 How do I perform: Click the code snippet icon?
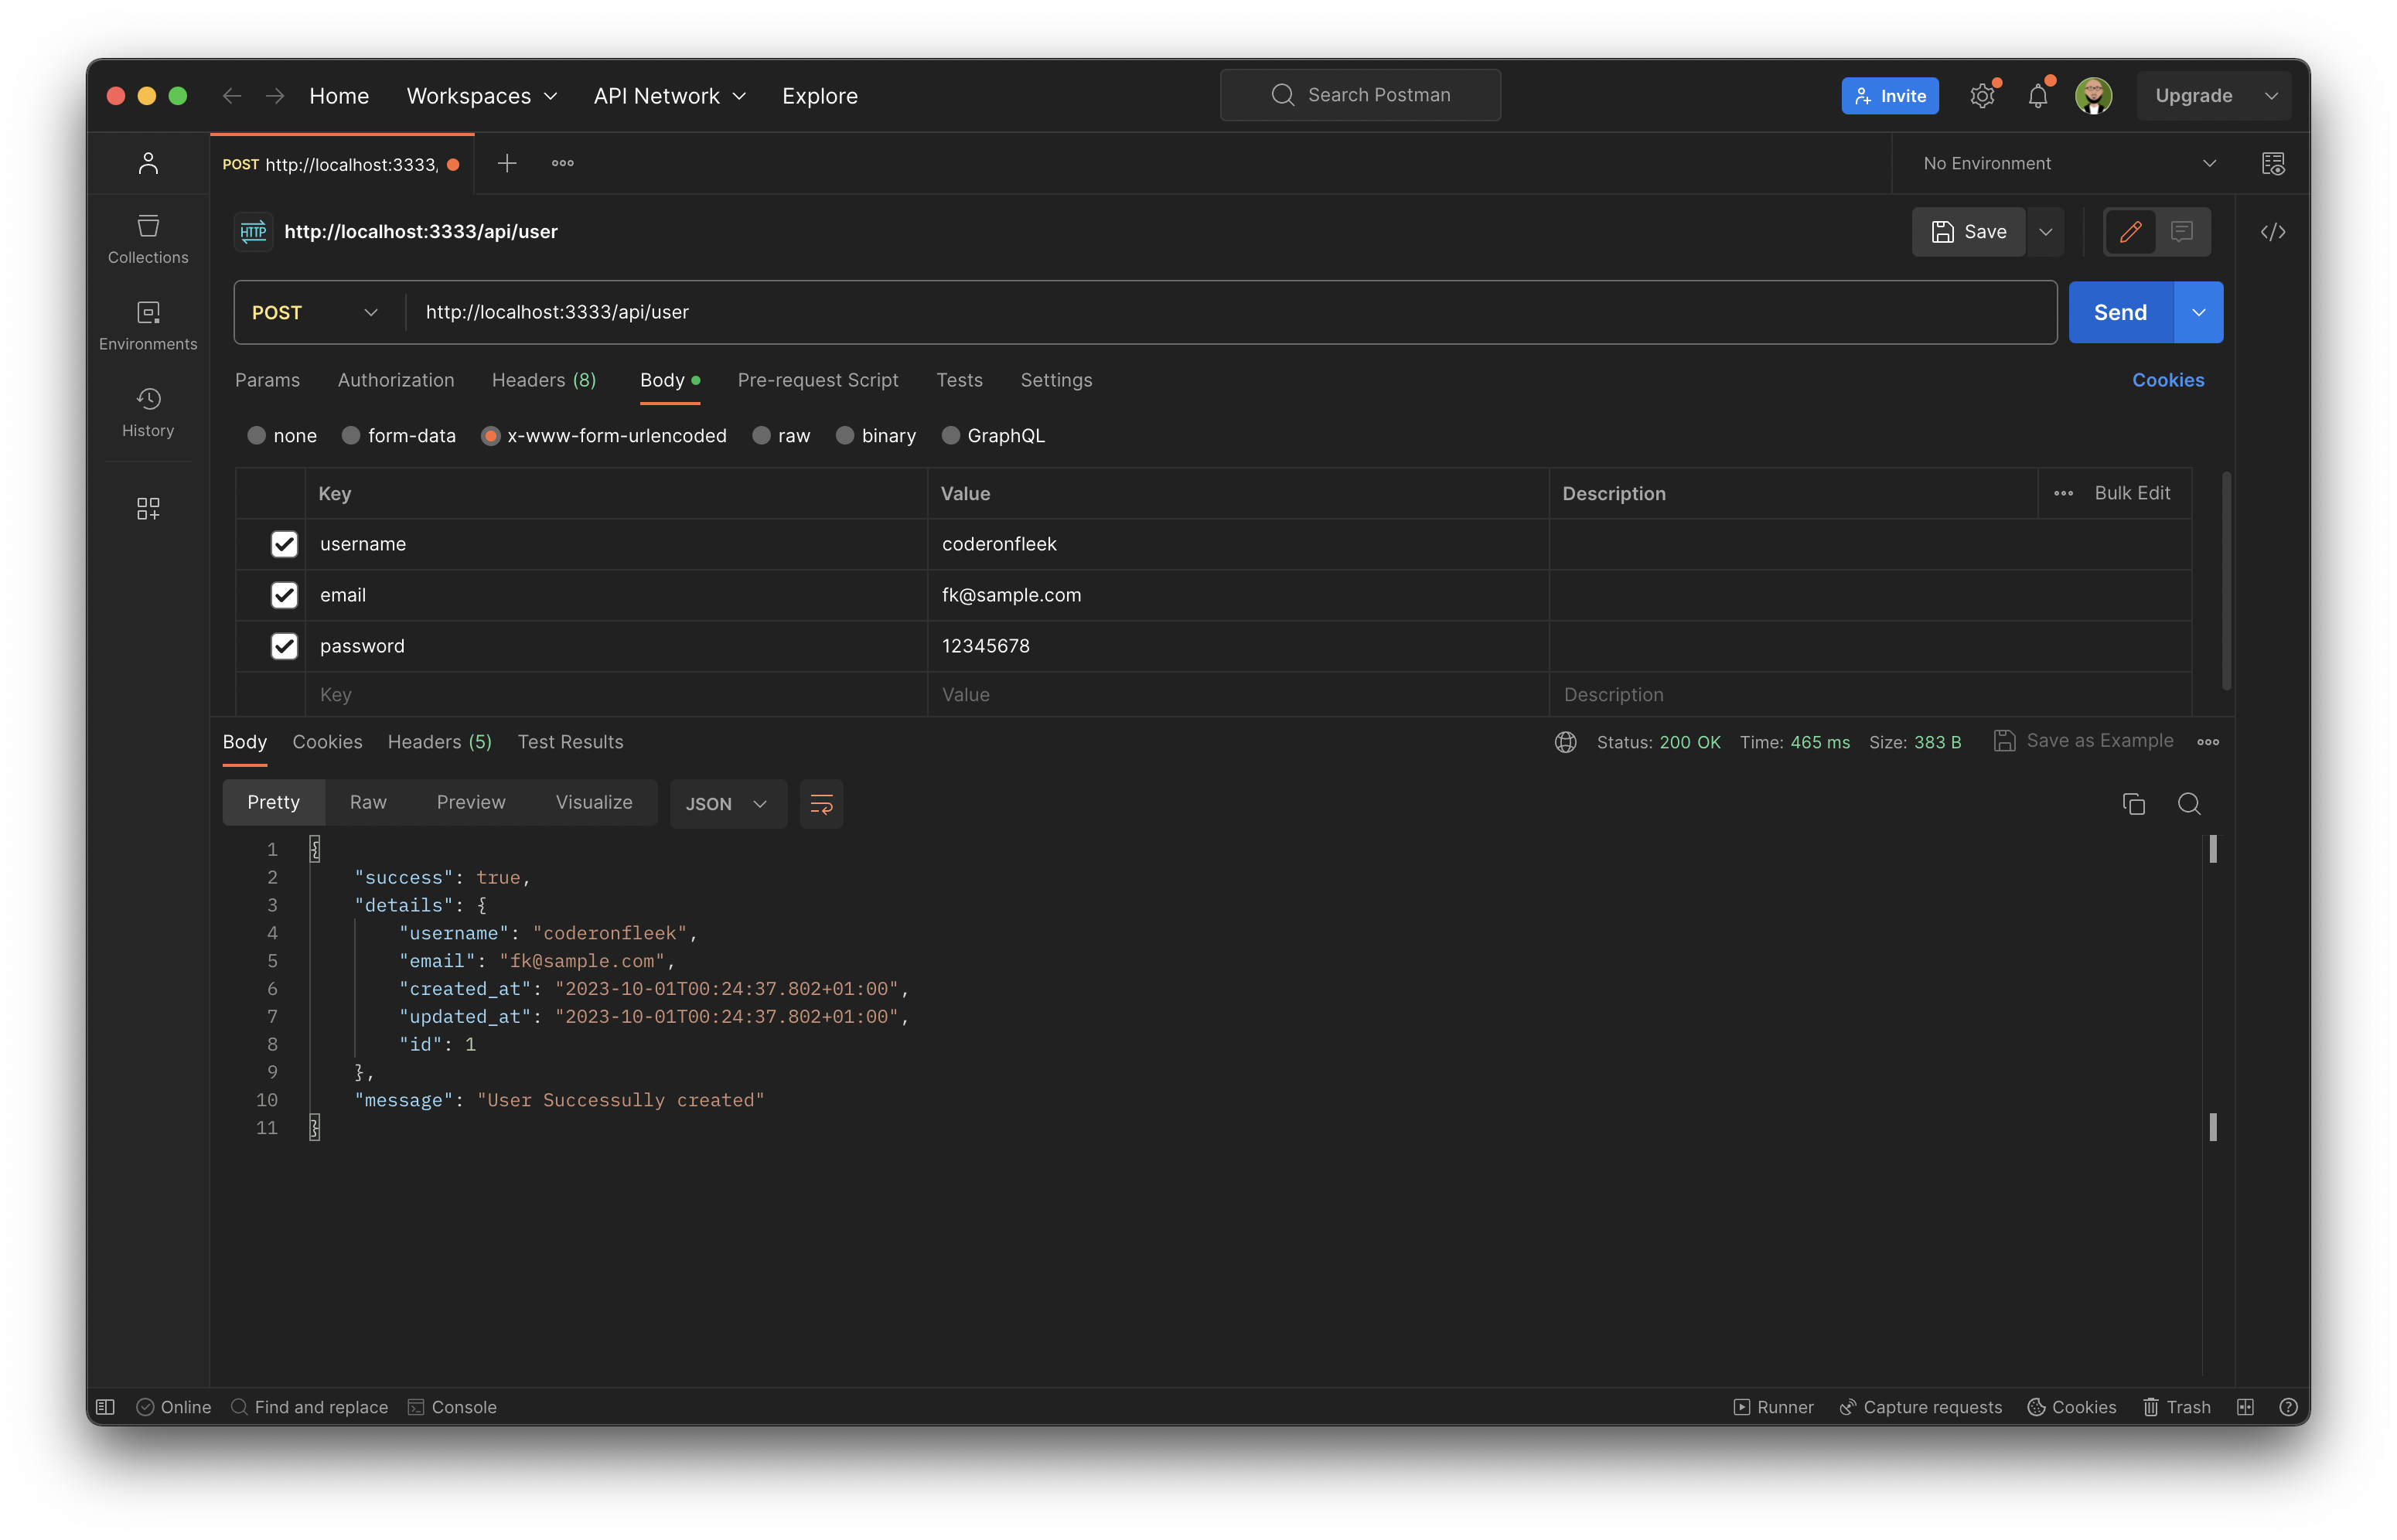tap(2272, 232)
